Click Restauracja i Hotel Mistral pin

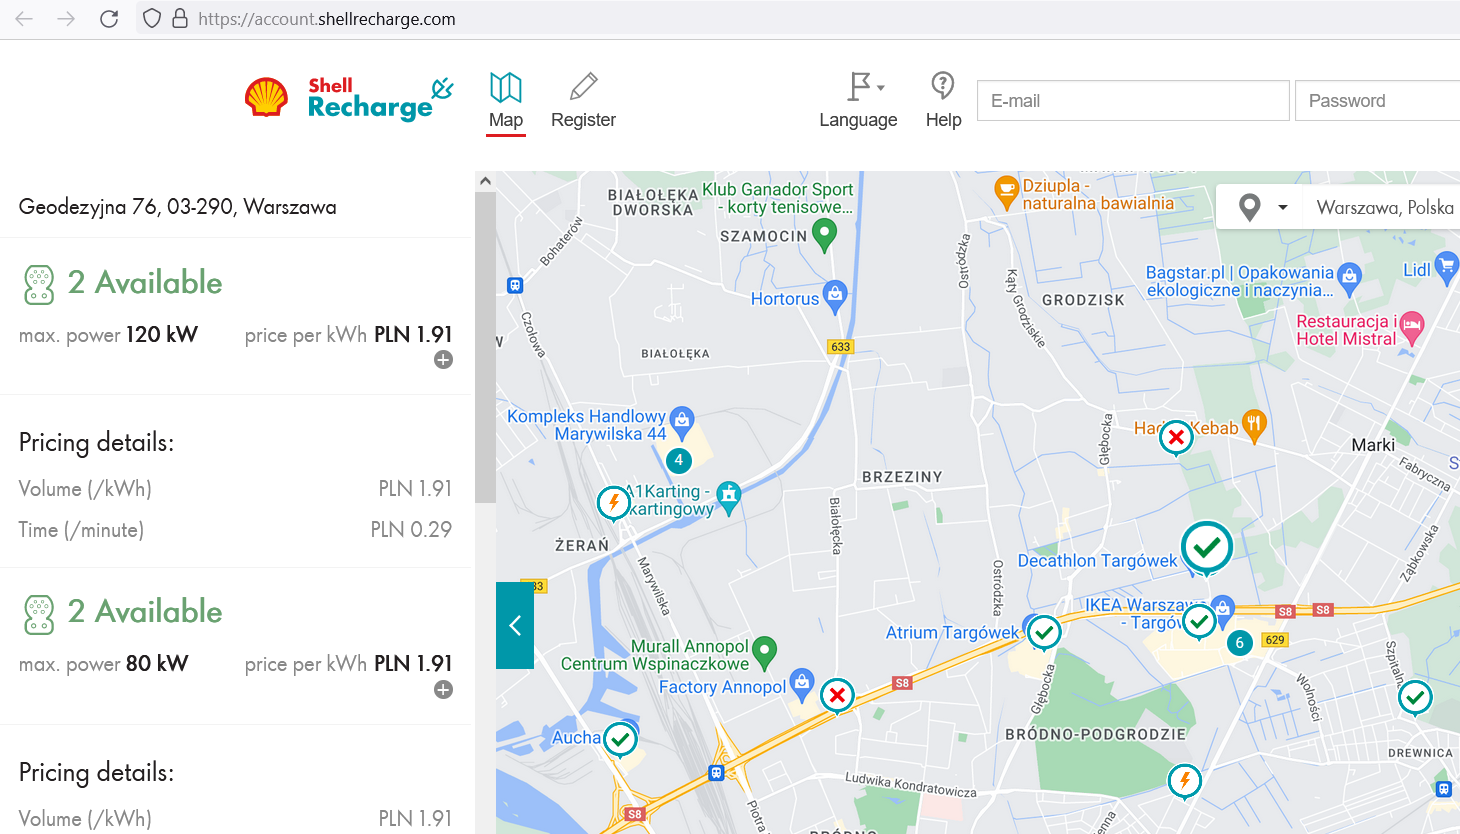1412,327
